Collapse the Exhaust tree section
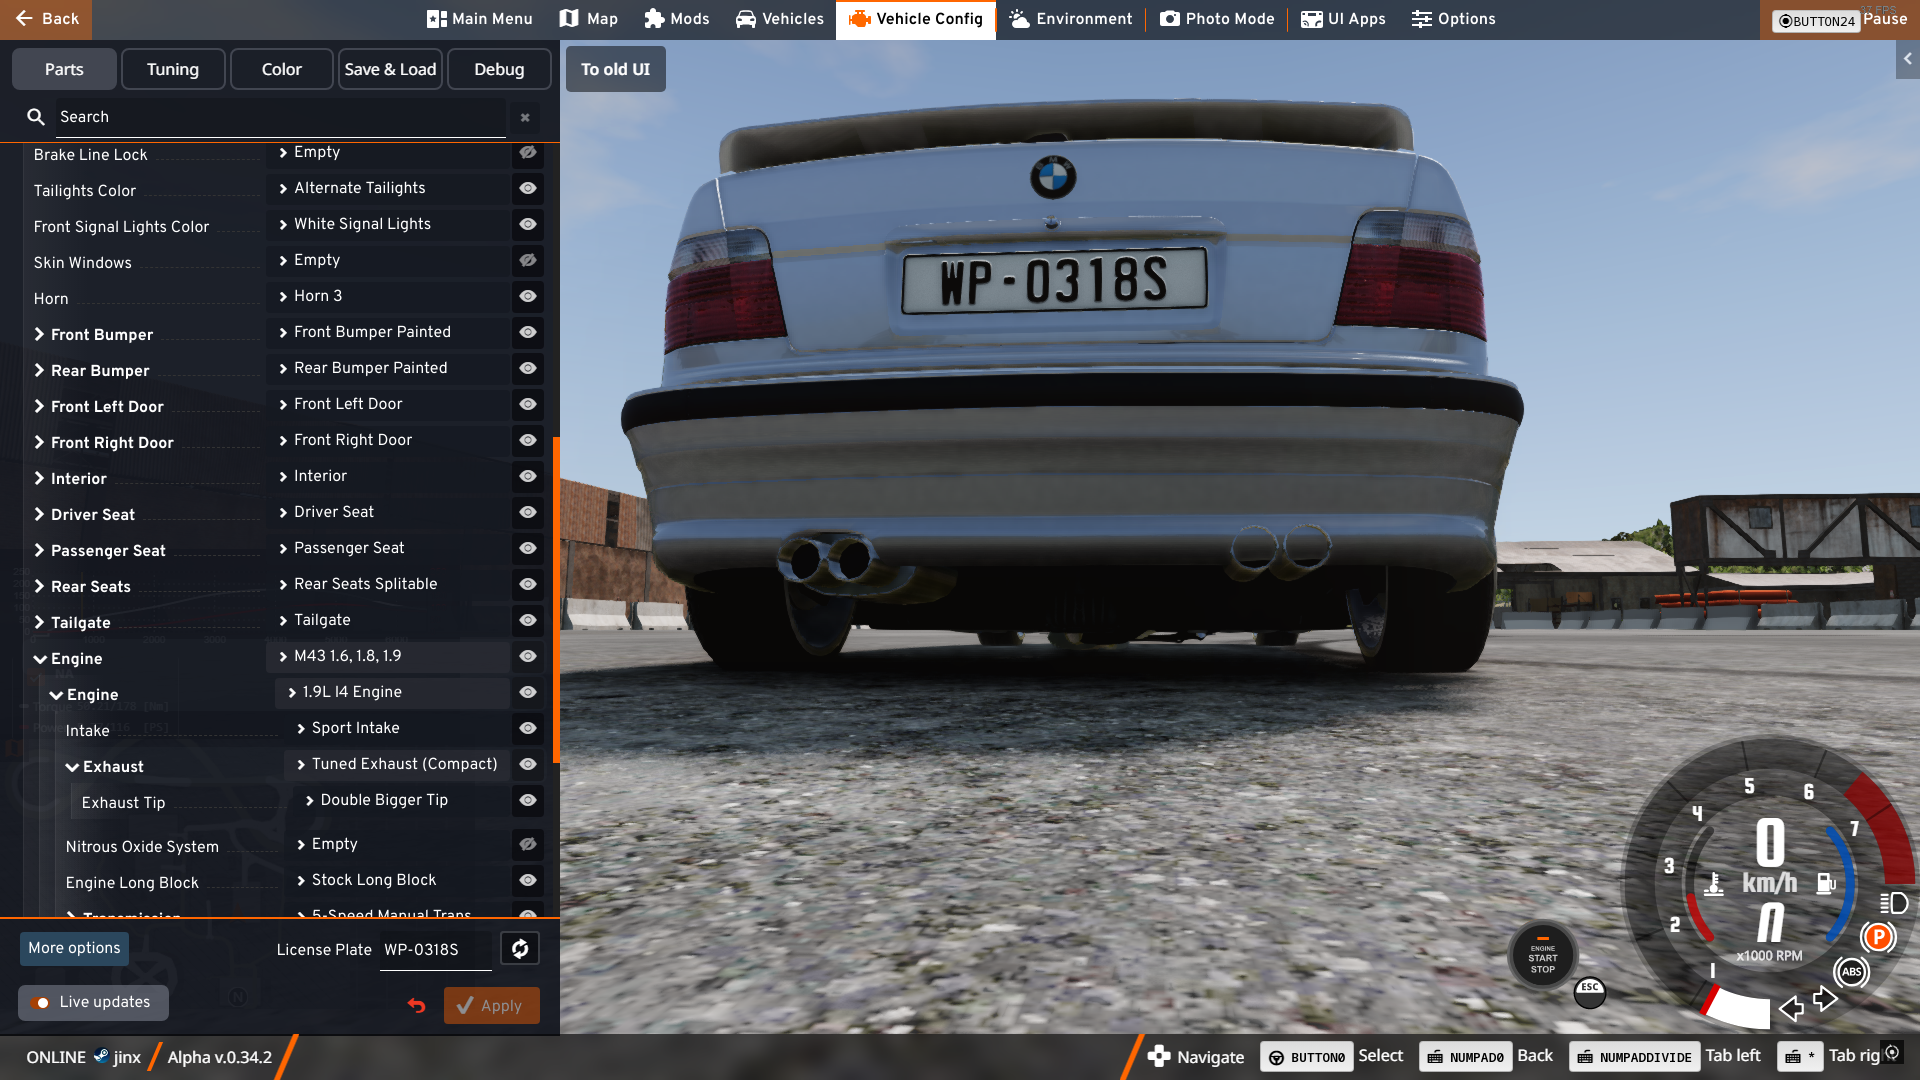The image size is (1920, 1080). 72,767
